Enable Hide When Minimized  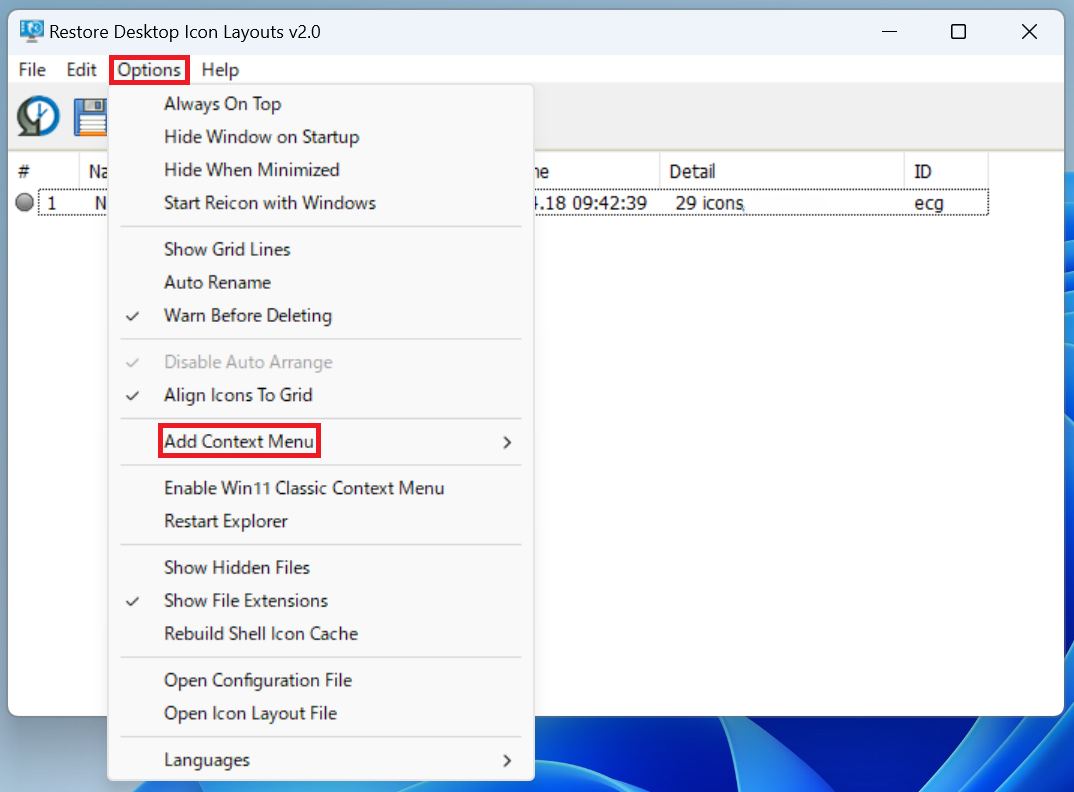321,170
